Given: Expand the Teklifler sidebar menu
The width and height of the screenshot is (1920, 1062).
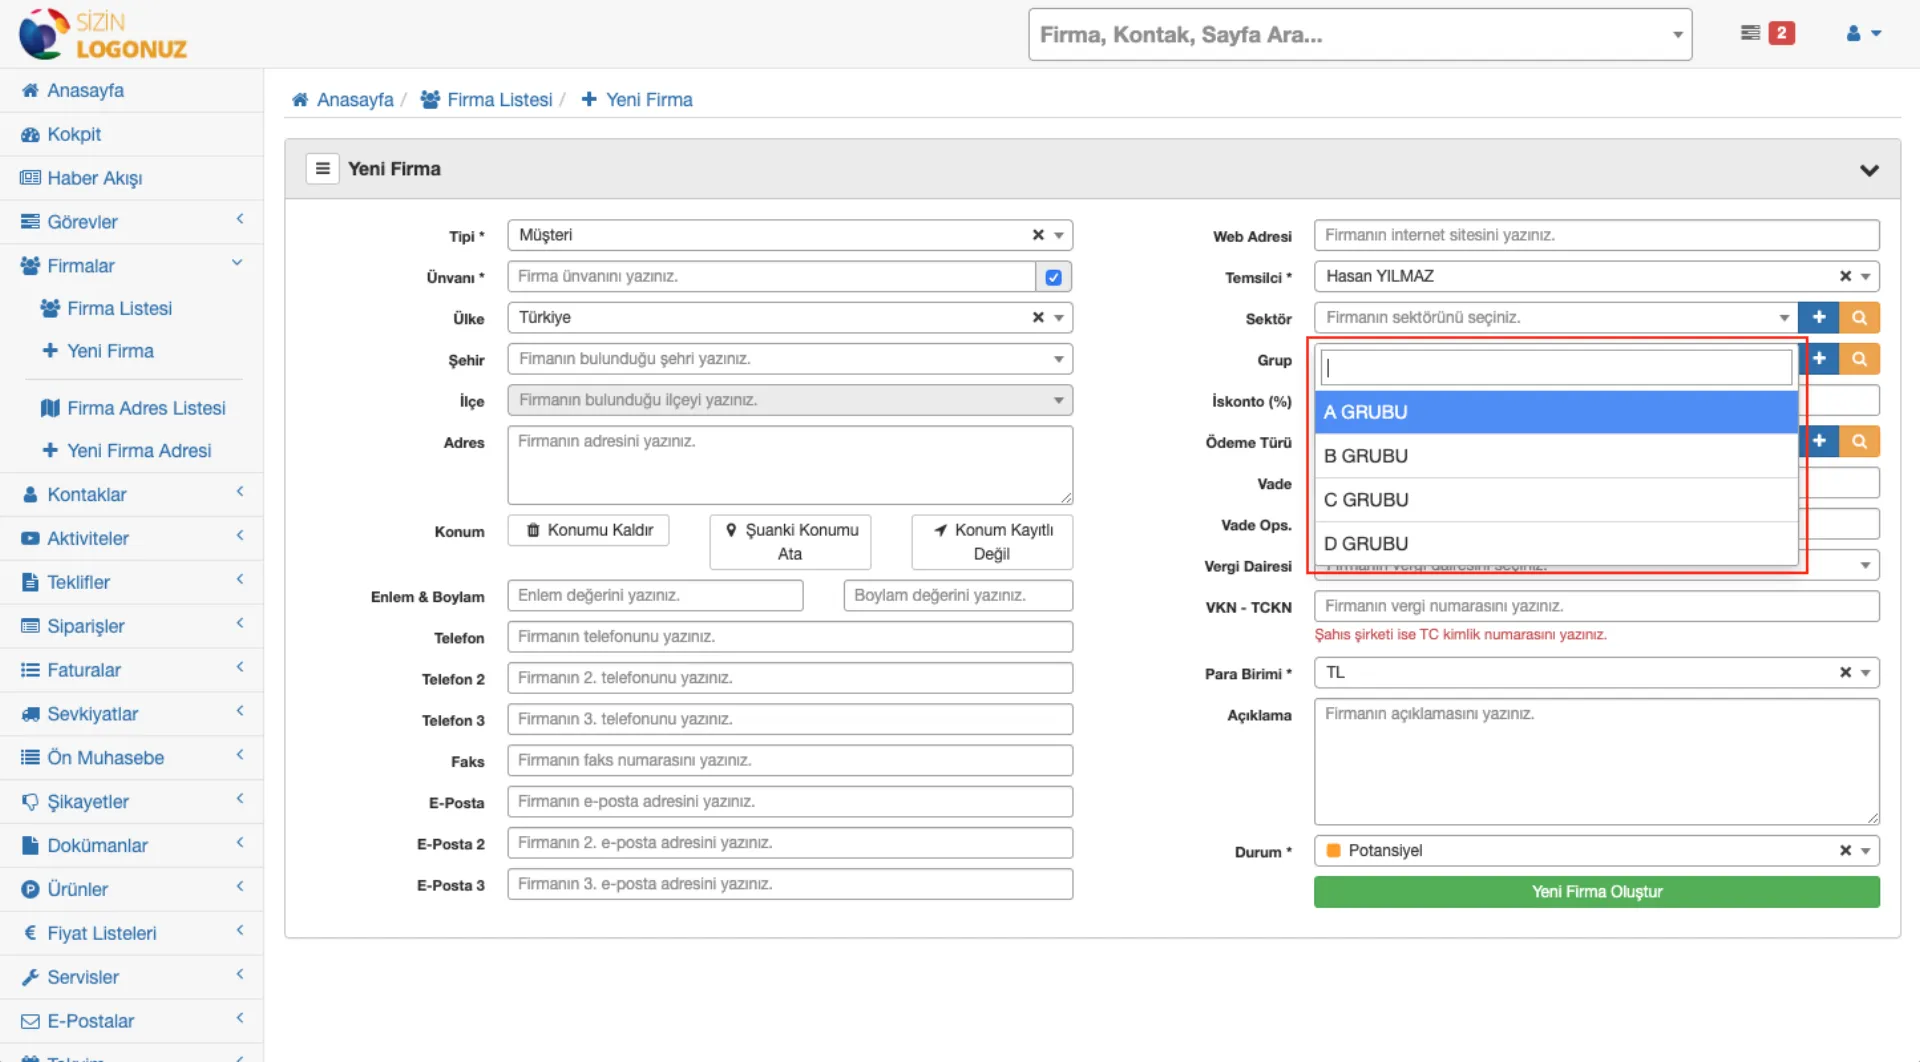Looking at the screenshot, I should 131,583.
